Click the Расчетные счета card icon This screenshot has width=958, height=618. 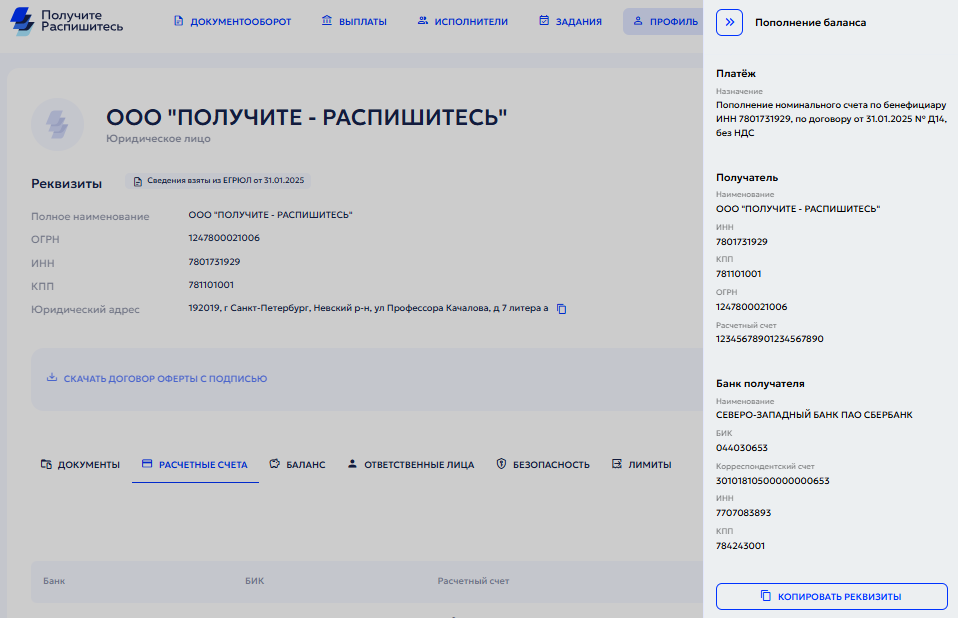[x=147, y=464]
